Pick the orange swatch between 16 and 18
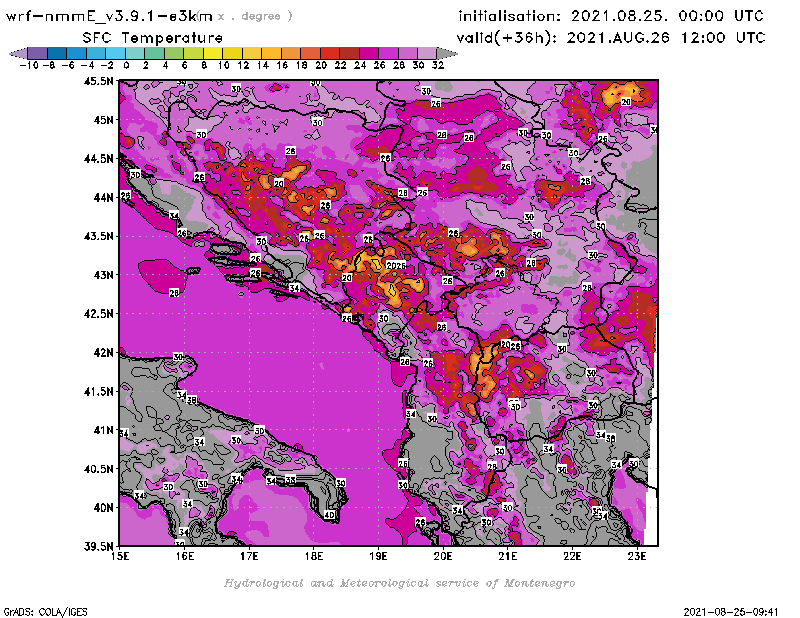800x618 pixels. pos(291,53)
